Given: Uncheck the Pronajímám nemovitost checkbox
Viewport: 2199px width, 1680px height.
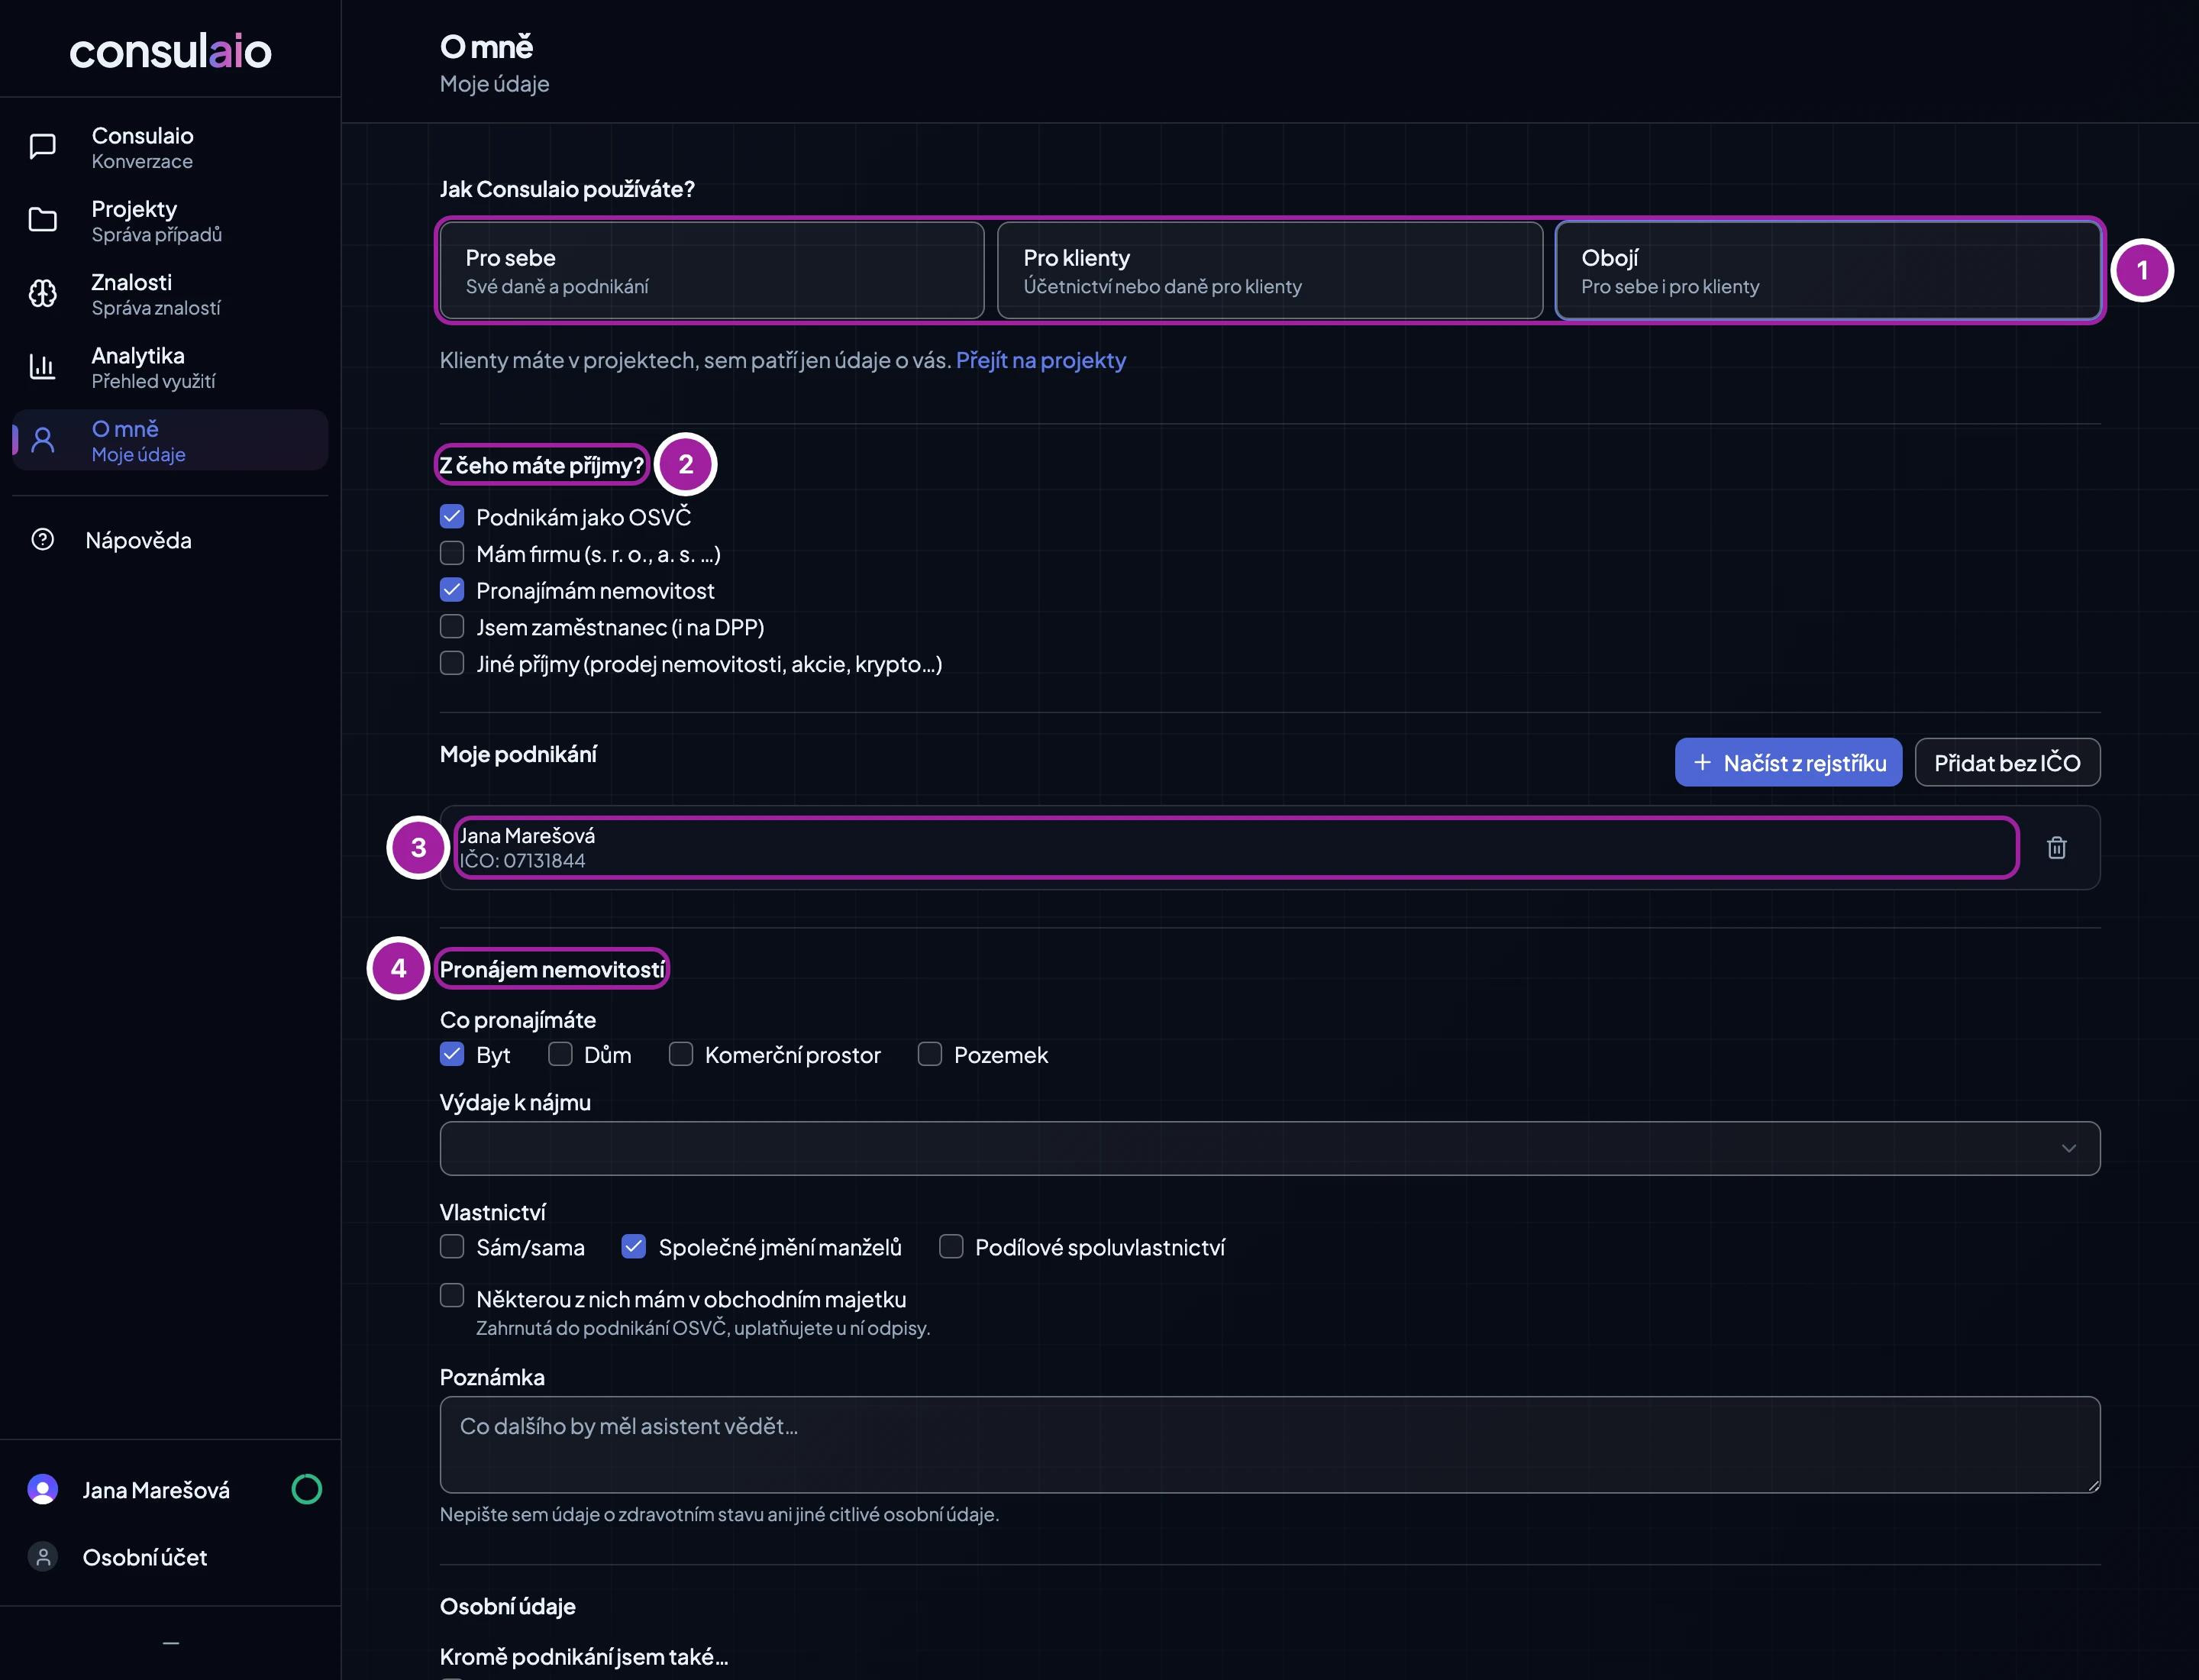Looking at the screenshot, I should [x=452, y=590].
